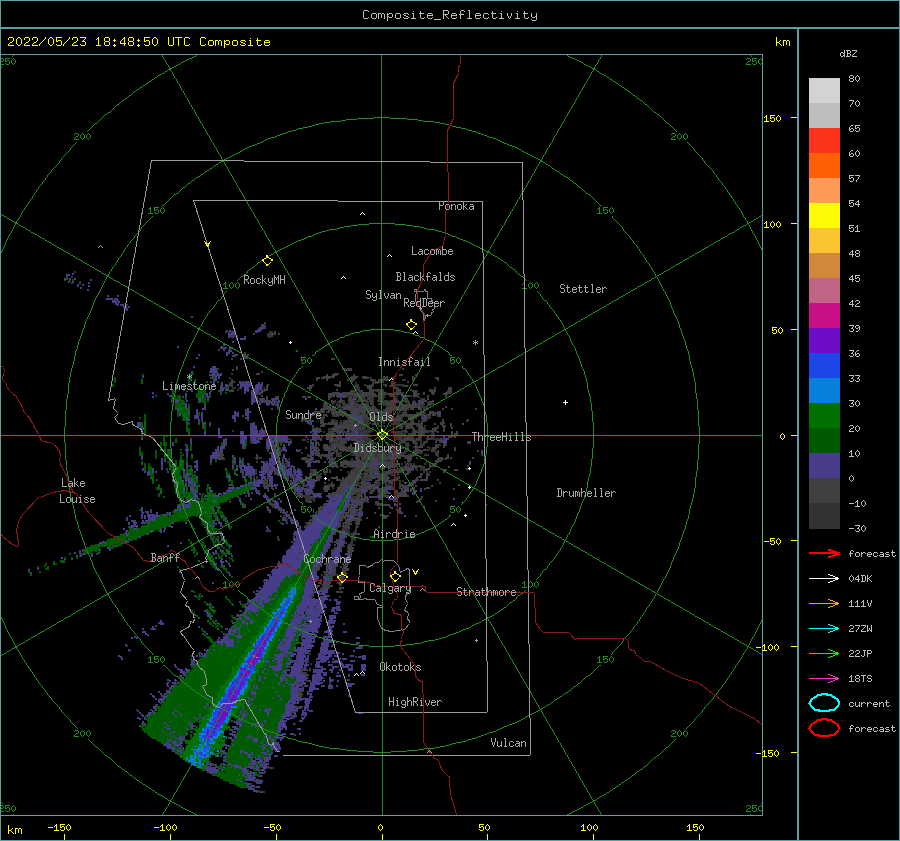Click the Lake Louise label
Screen dimensions: 900x841
click(x=77, y=491)
